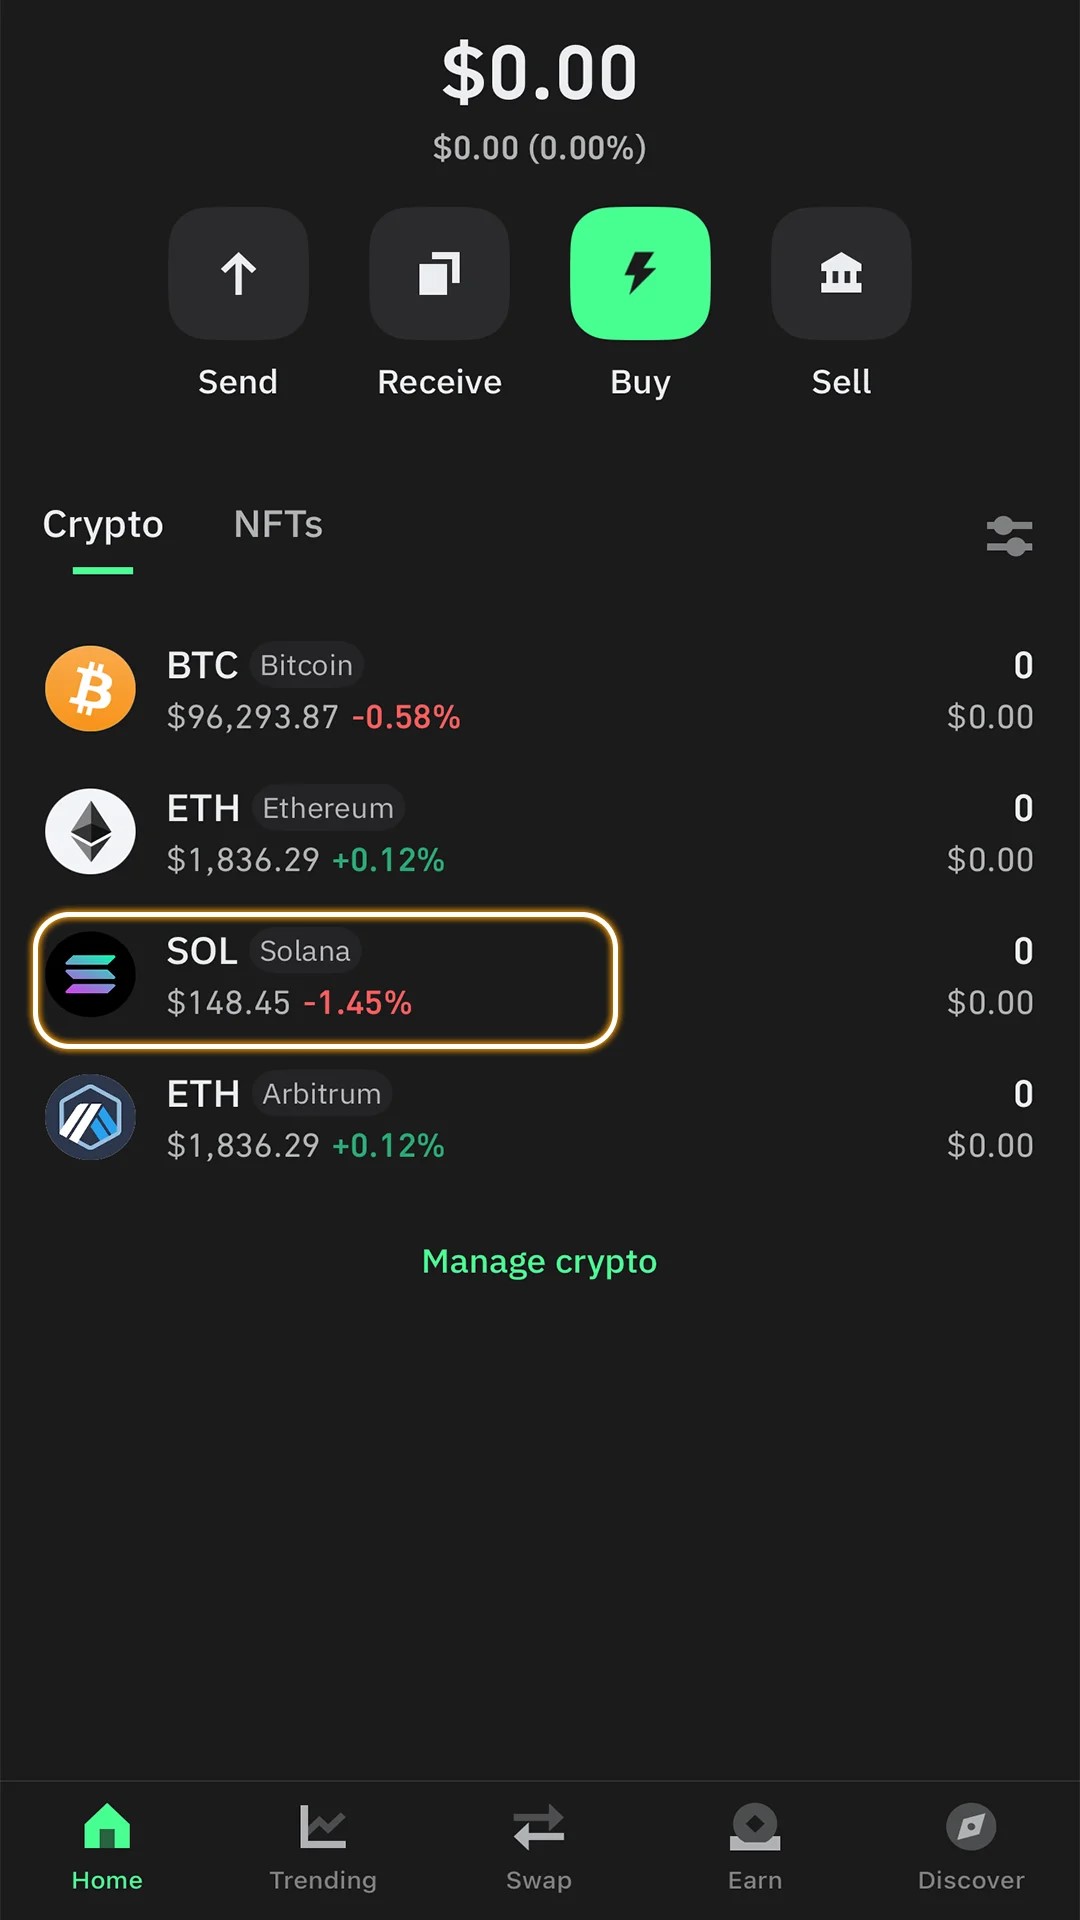
Task: Tap the Send arrow icon
Action: pos(238,273)
